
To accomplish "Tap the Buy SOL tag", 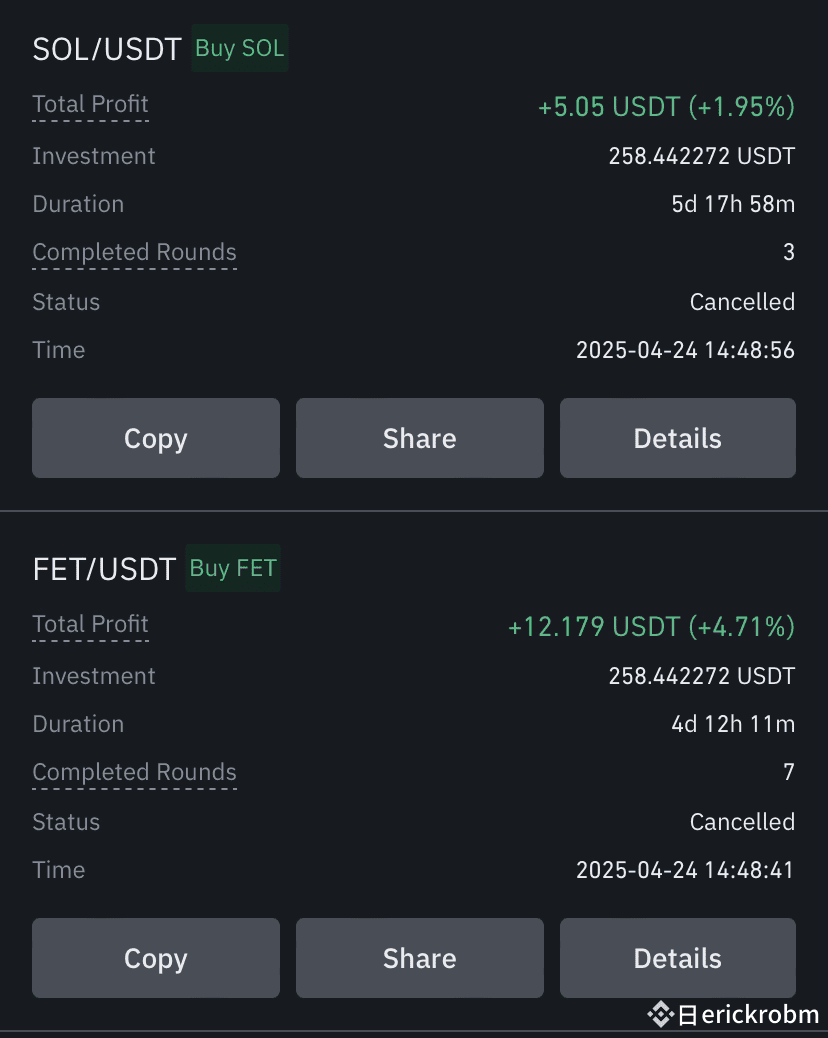I will 240,48.
